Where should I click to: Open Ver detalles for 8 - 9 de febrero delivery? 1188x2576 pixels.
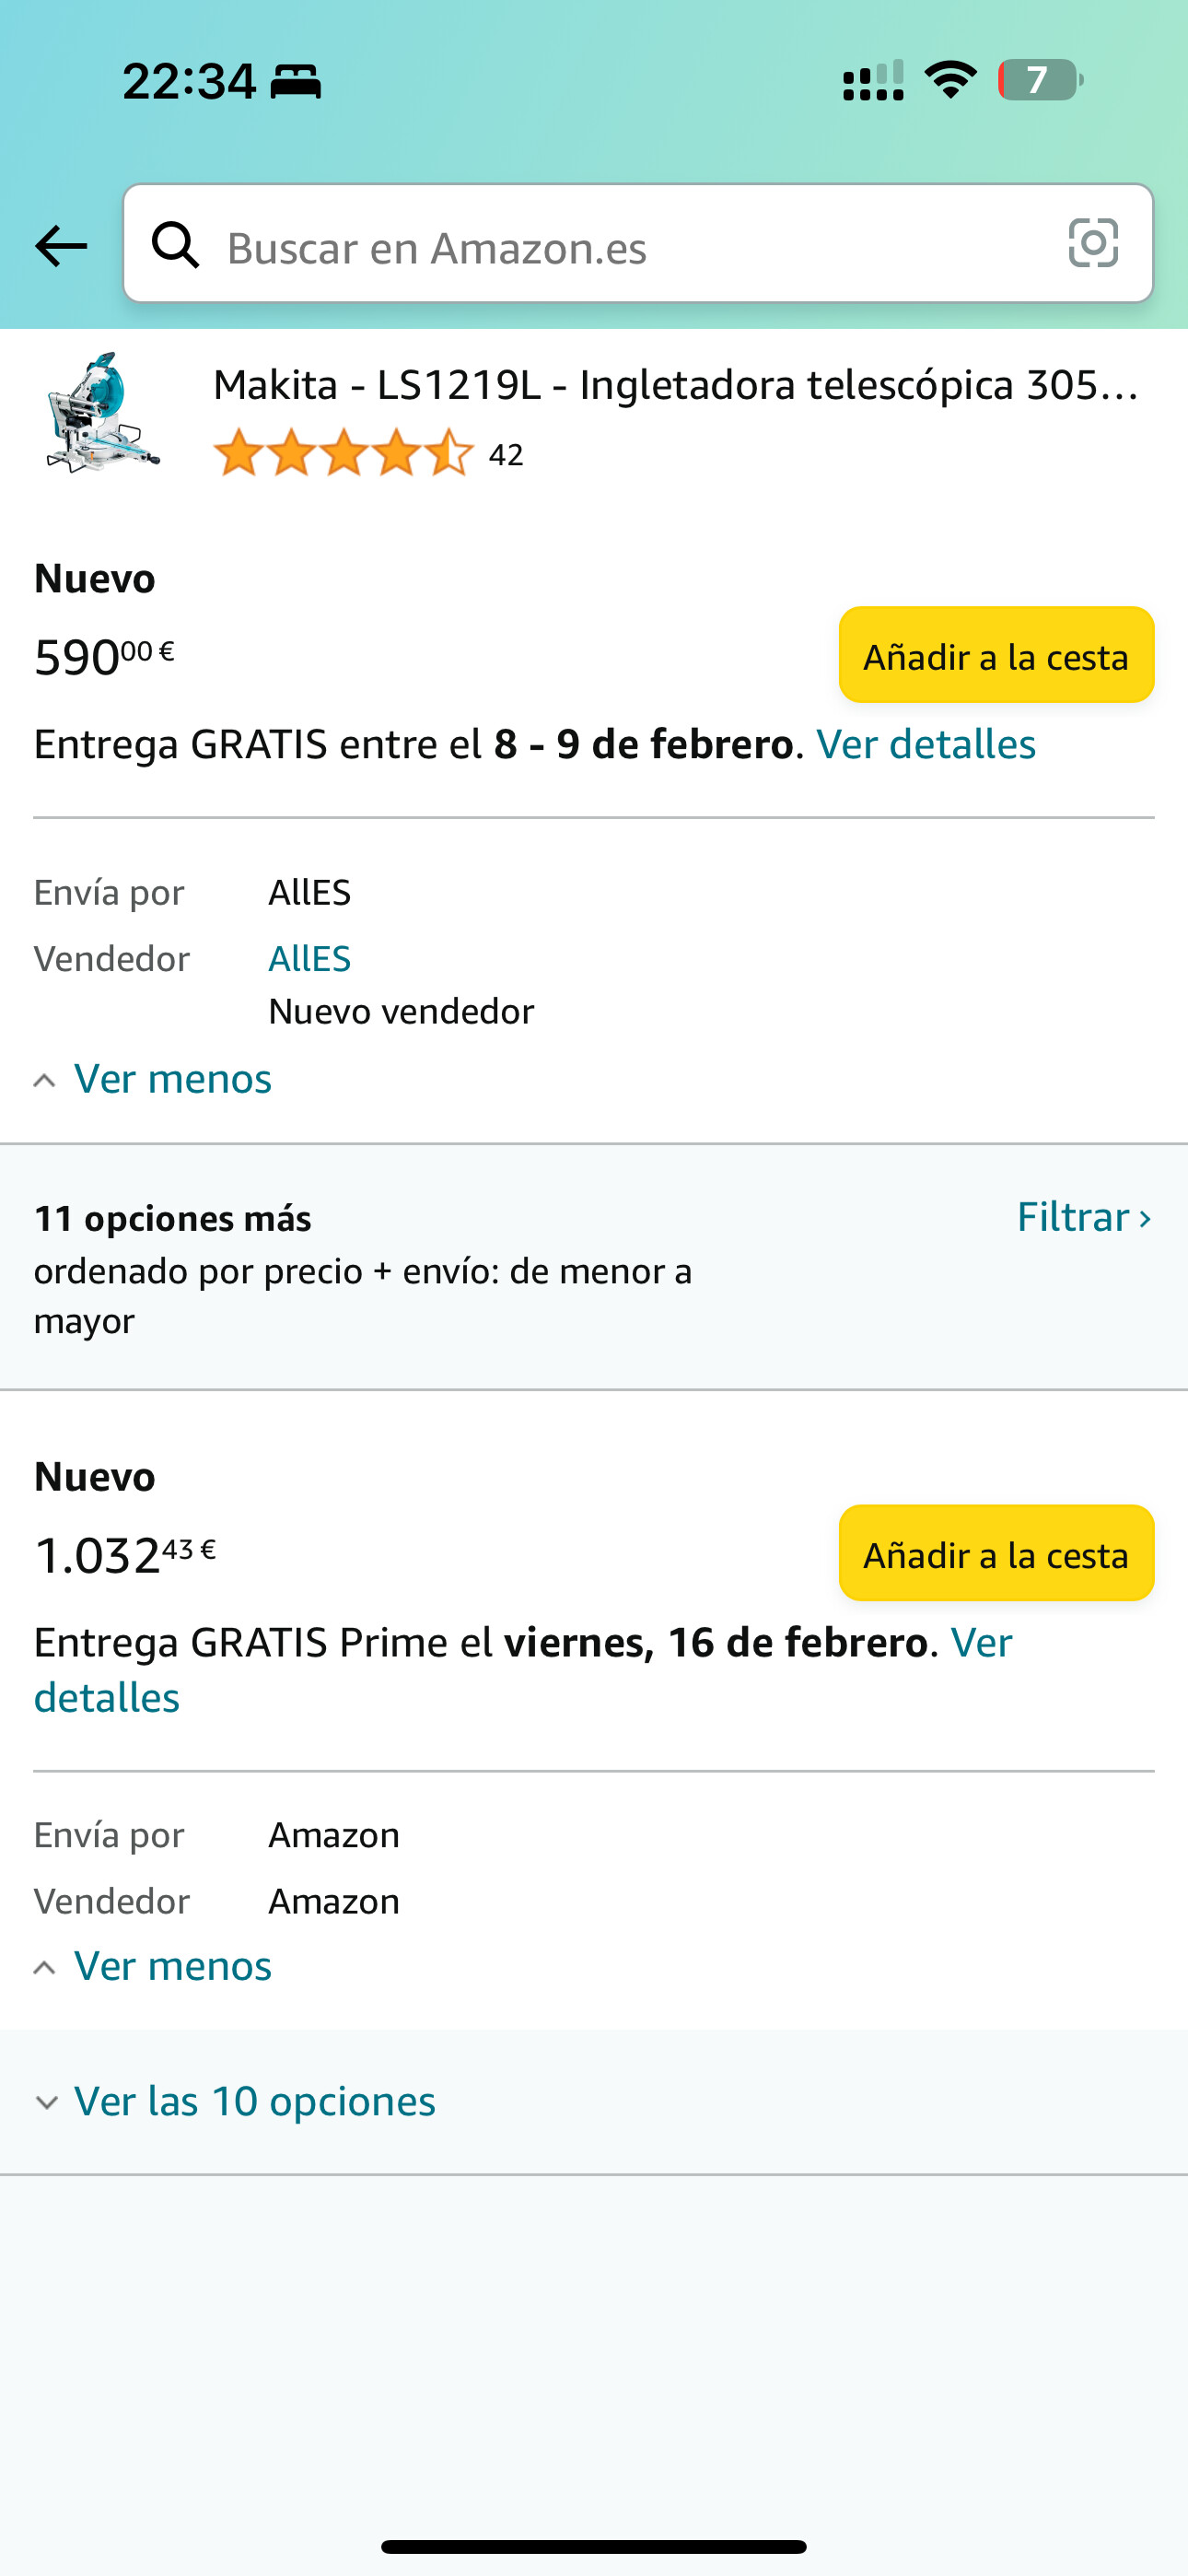(926, 745)
